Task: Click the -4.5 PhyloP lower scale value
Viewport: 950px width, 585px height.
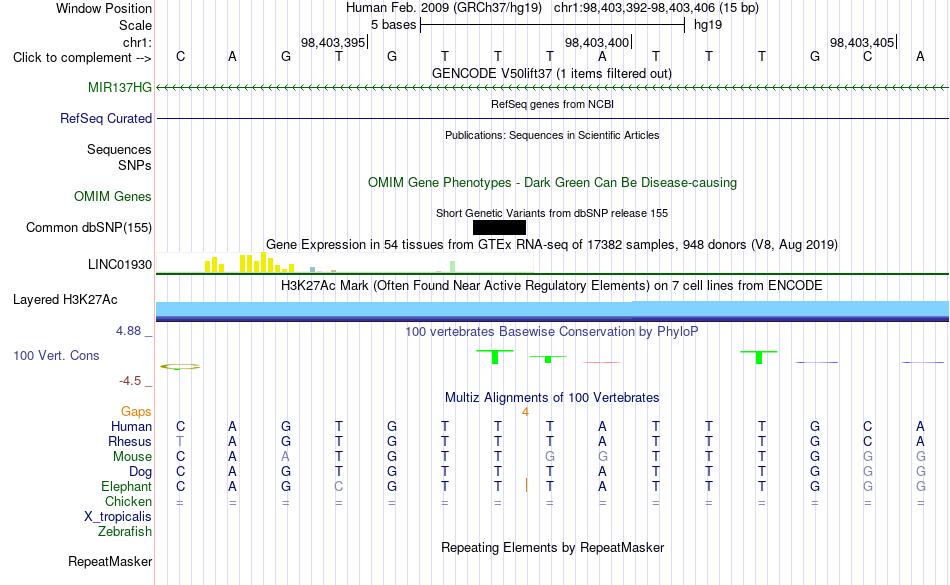Action: pos(130,380)
